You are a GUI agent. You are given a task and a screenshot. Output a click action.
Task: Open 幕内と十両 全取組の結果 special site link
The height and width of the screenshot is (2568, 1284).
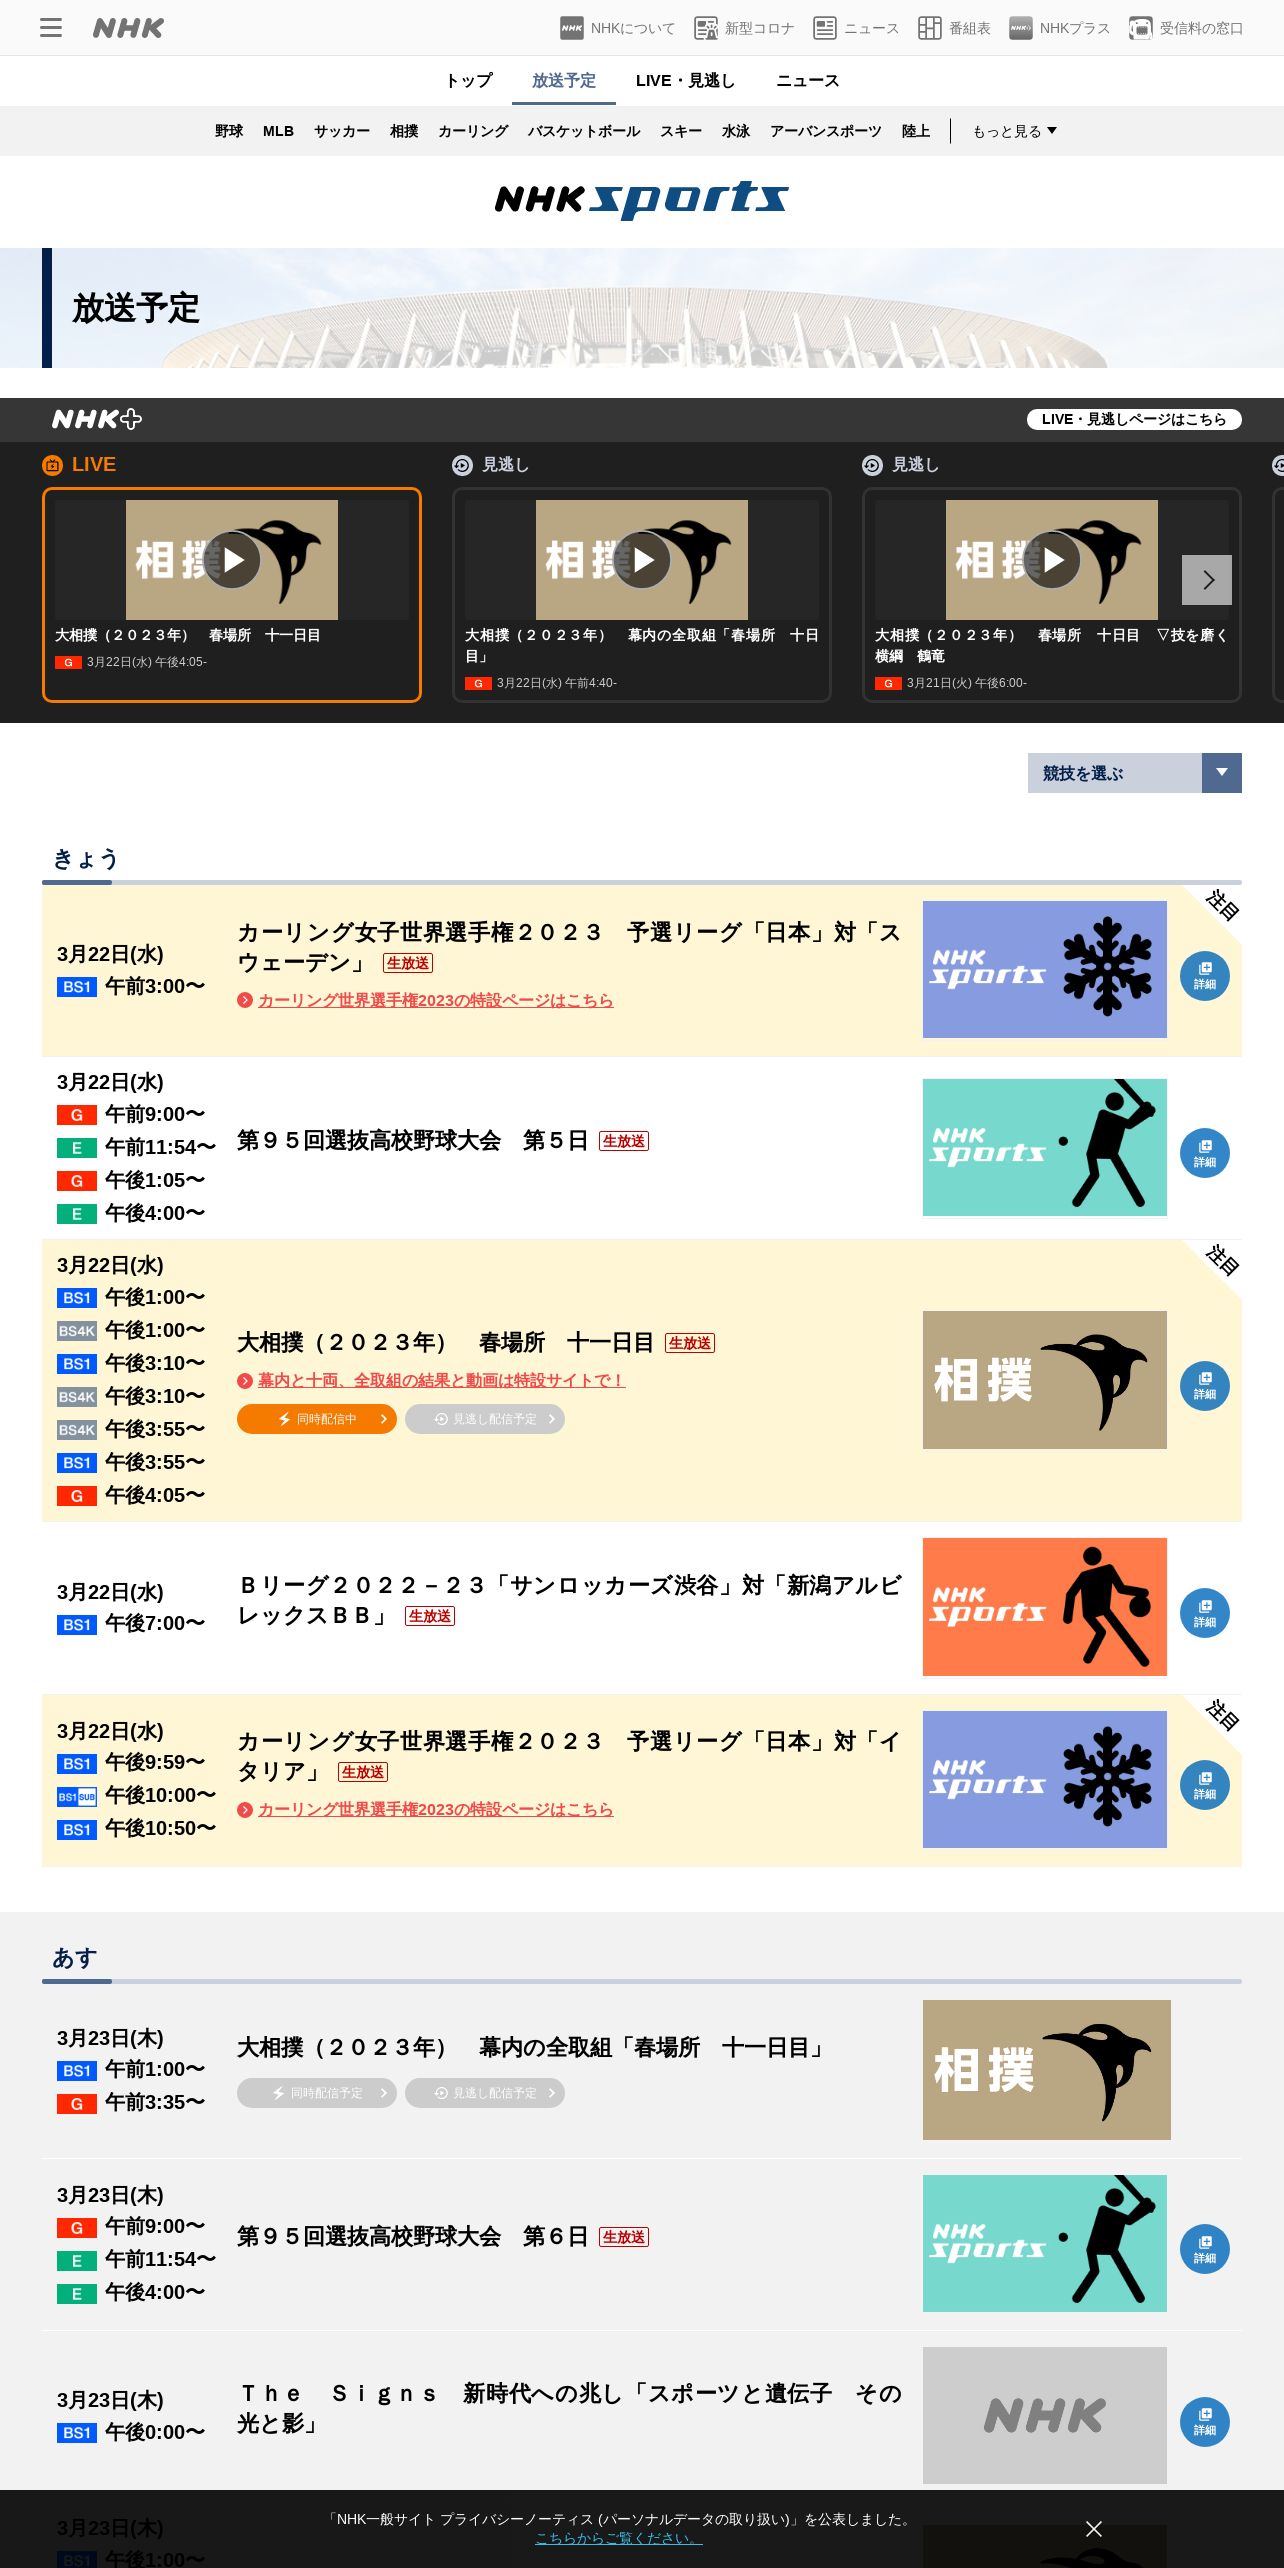point(441,1380)
